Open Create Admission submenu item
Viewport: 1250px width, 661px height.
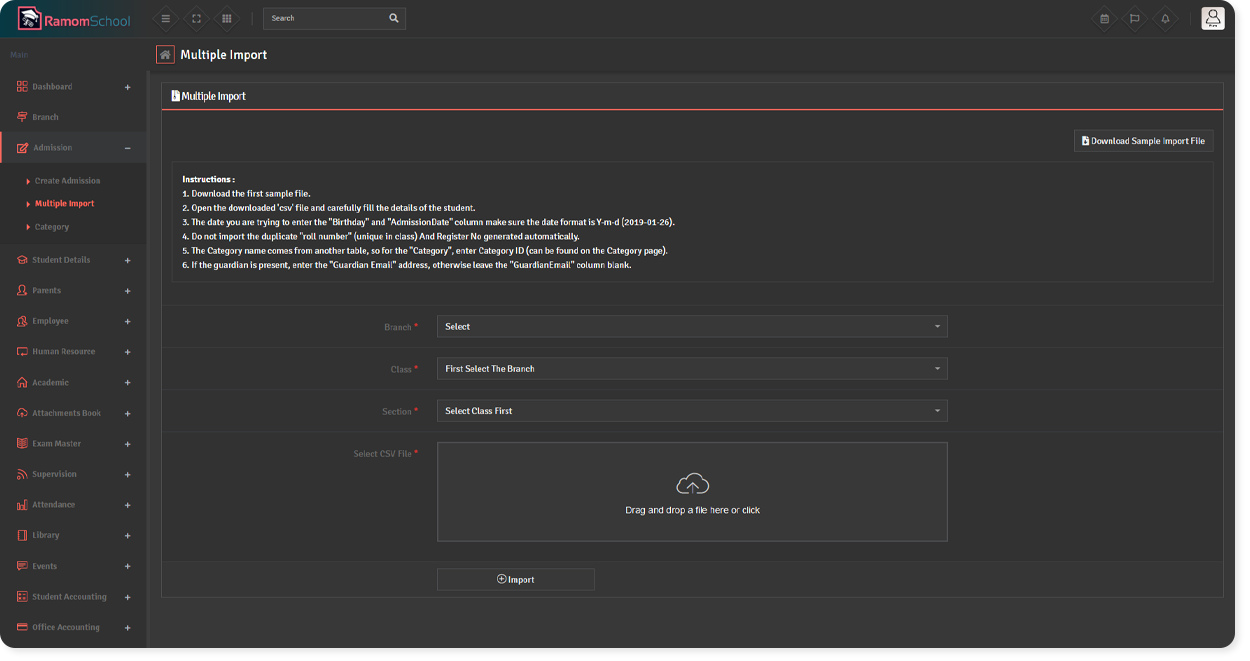[x=67, y=181]
